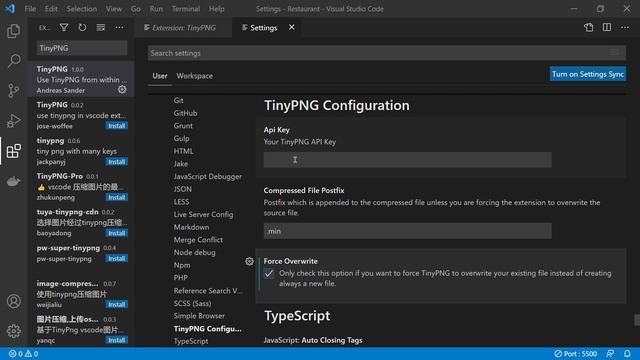Open the Search view in activity bar

click(x=13, y=61)
